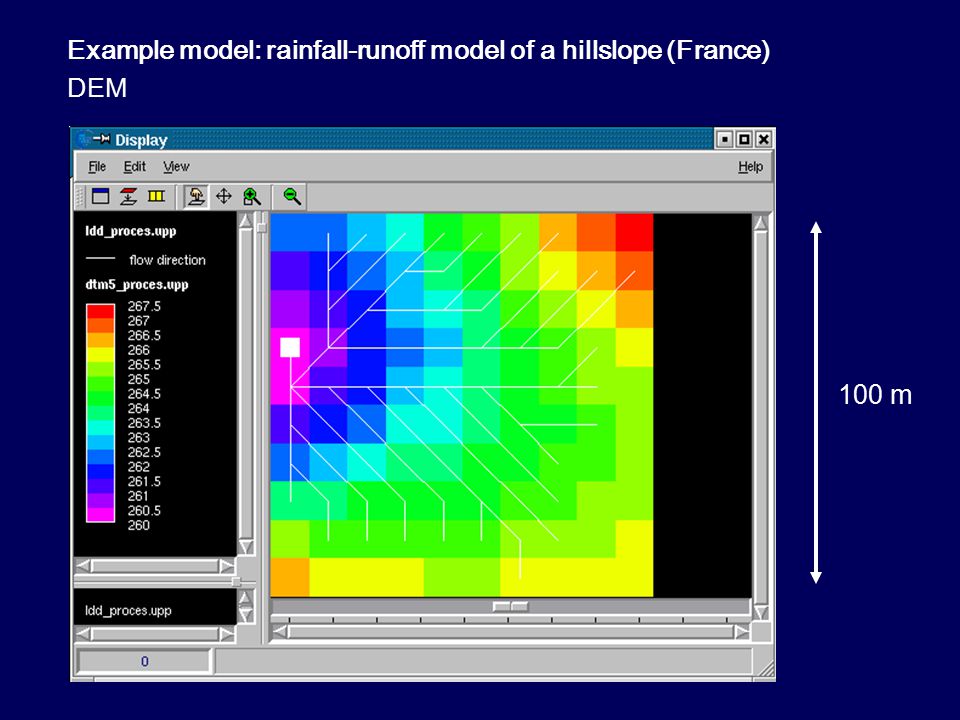Click the 'flow direction' legend entry
The height and width of the screenshot is (720, 960).
(167, 260)
